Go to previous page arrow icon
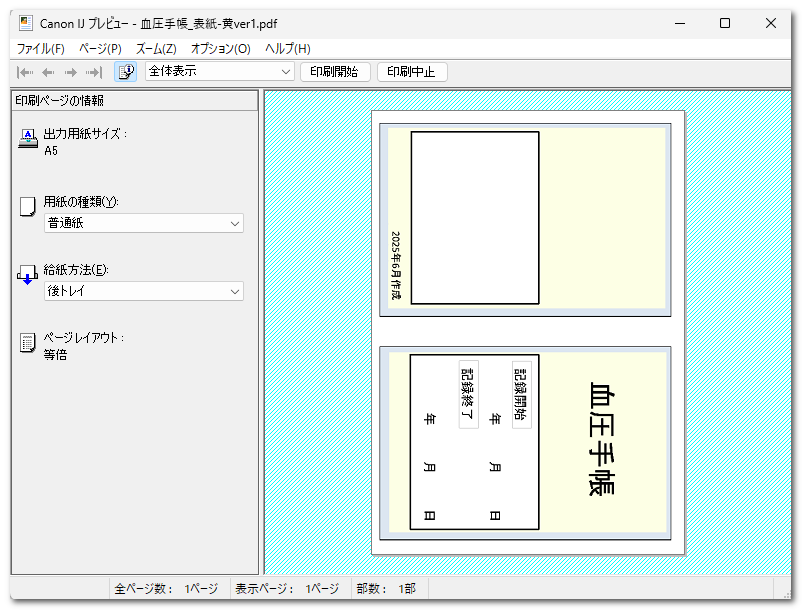 (48, 72)
